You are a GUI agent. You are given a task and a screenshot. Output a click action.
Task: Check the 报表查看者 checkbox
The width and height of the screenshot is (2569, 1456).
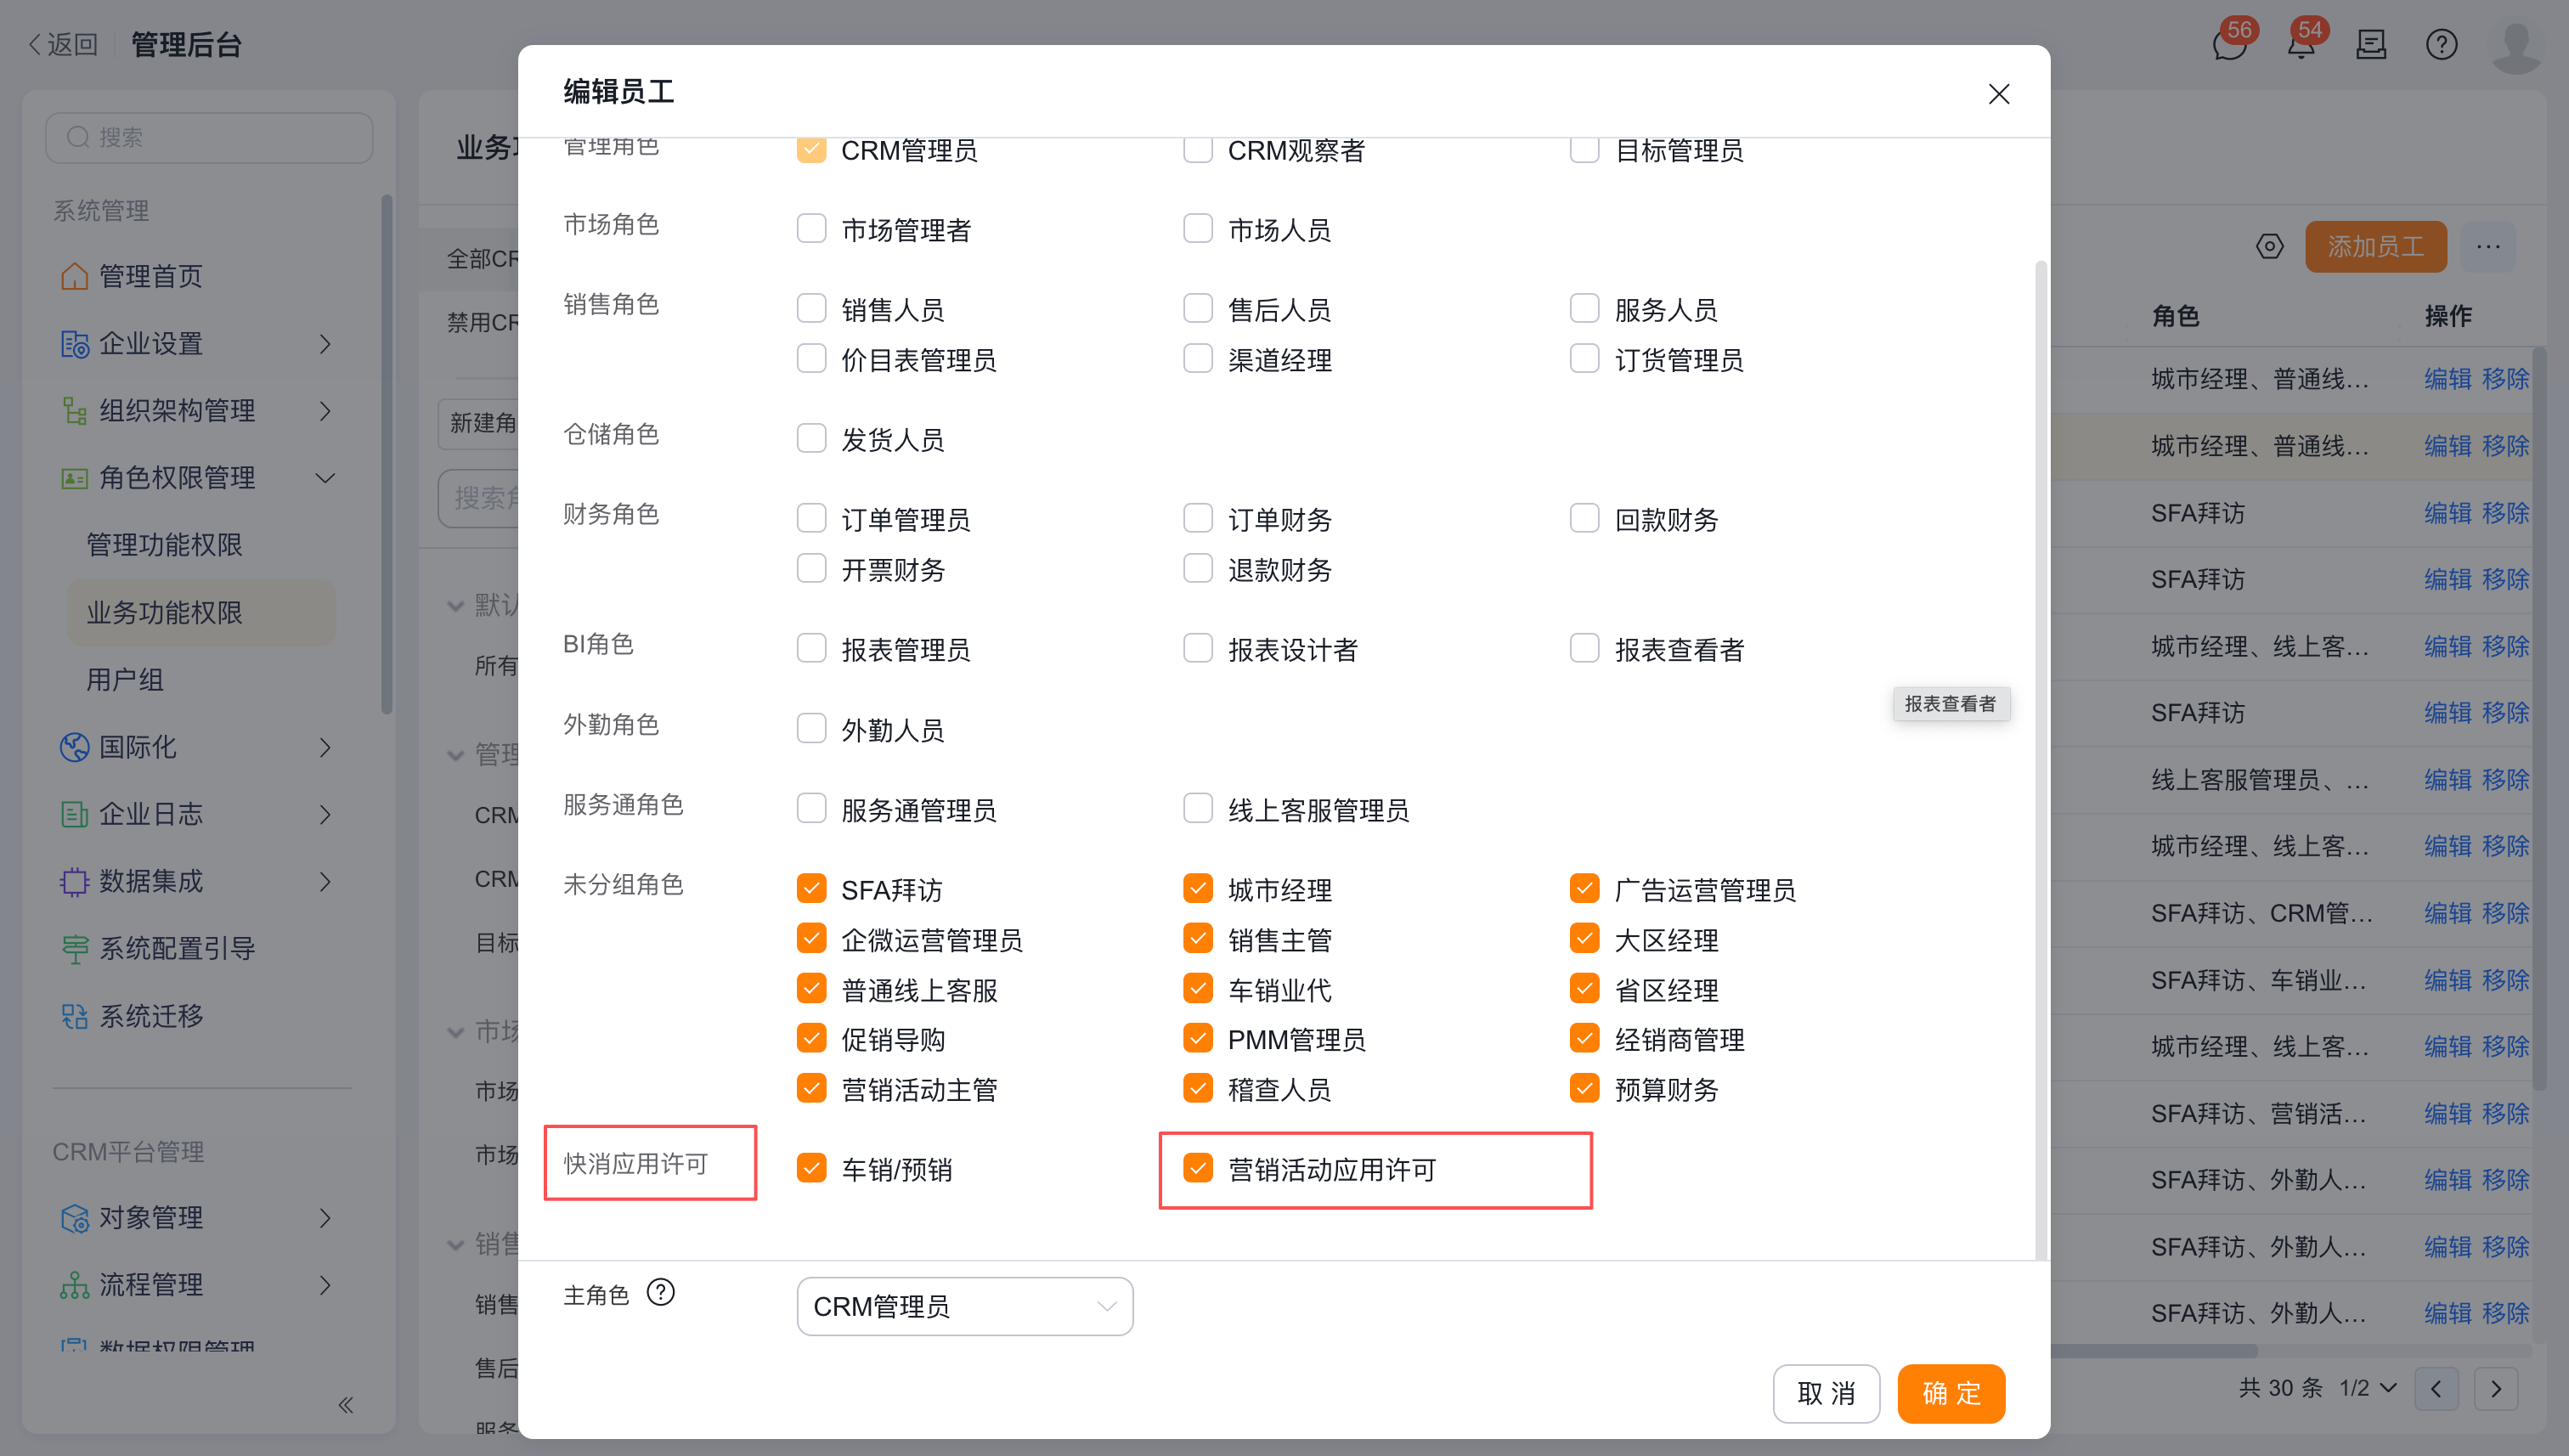pos(1584,648)
